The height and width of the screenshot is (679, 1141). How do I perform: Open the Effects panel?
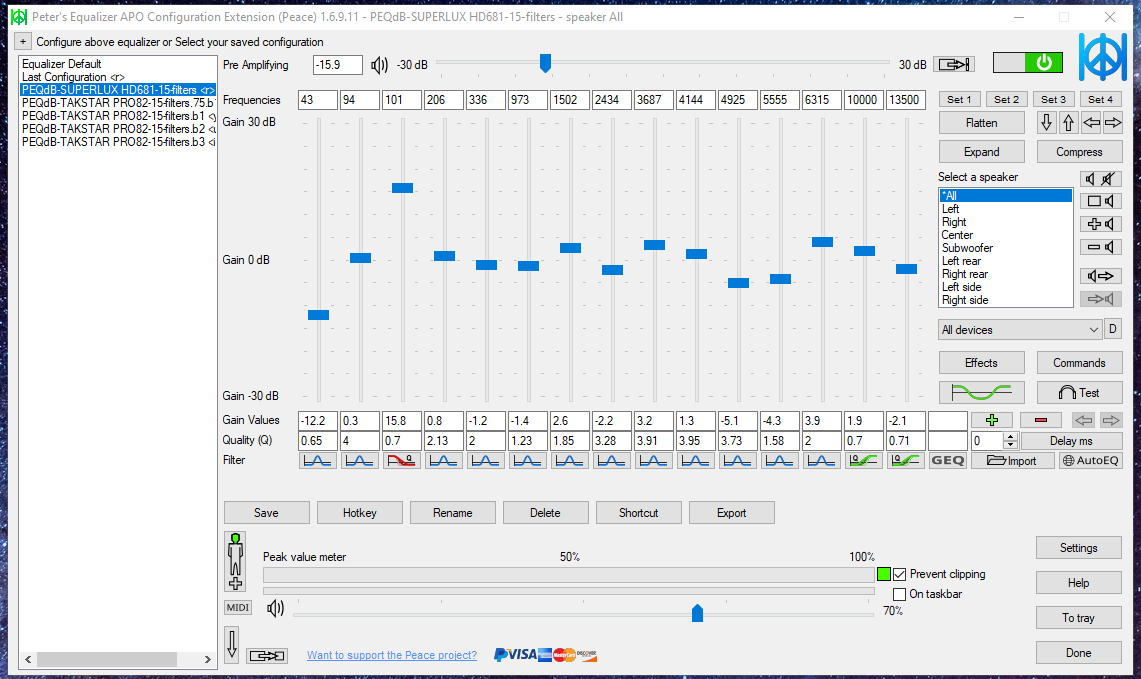pyautogui.click(x=982, y=363)
